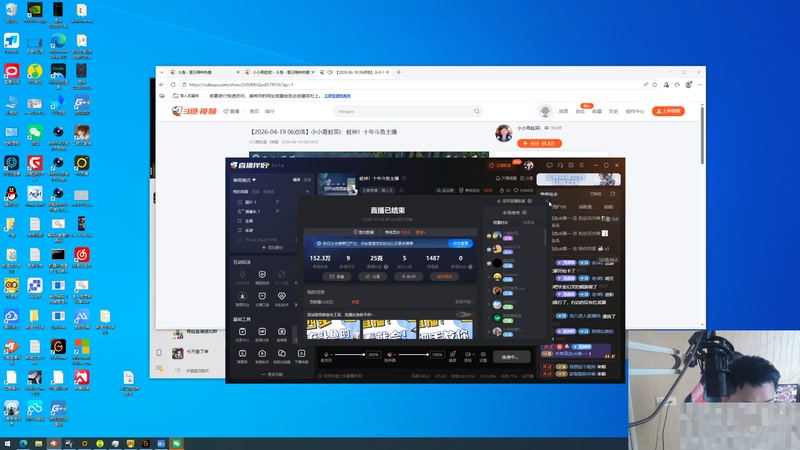
Task: Click the streamer avatar in the companion title bar
Action: [529, 165]
